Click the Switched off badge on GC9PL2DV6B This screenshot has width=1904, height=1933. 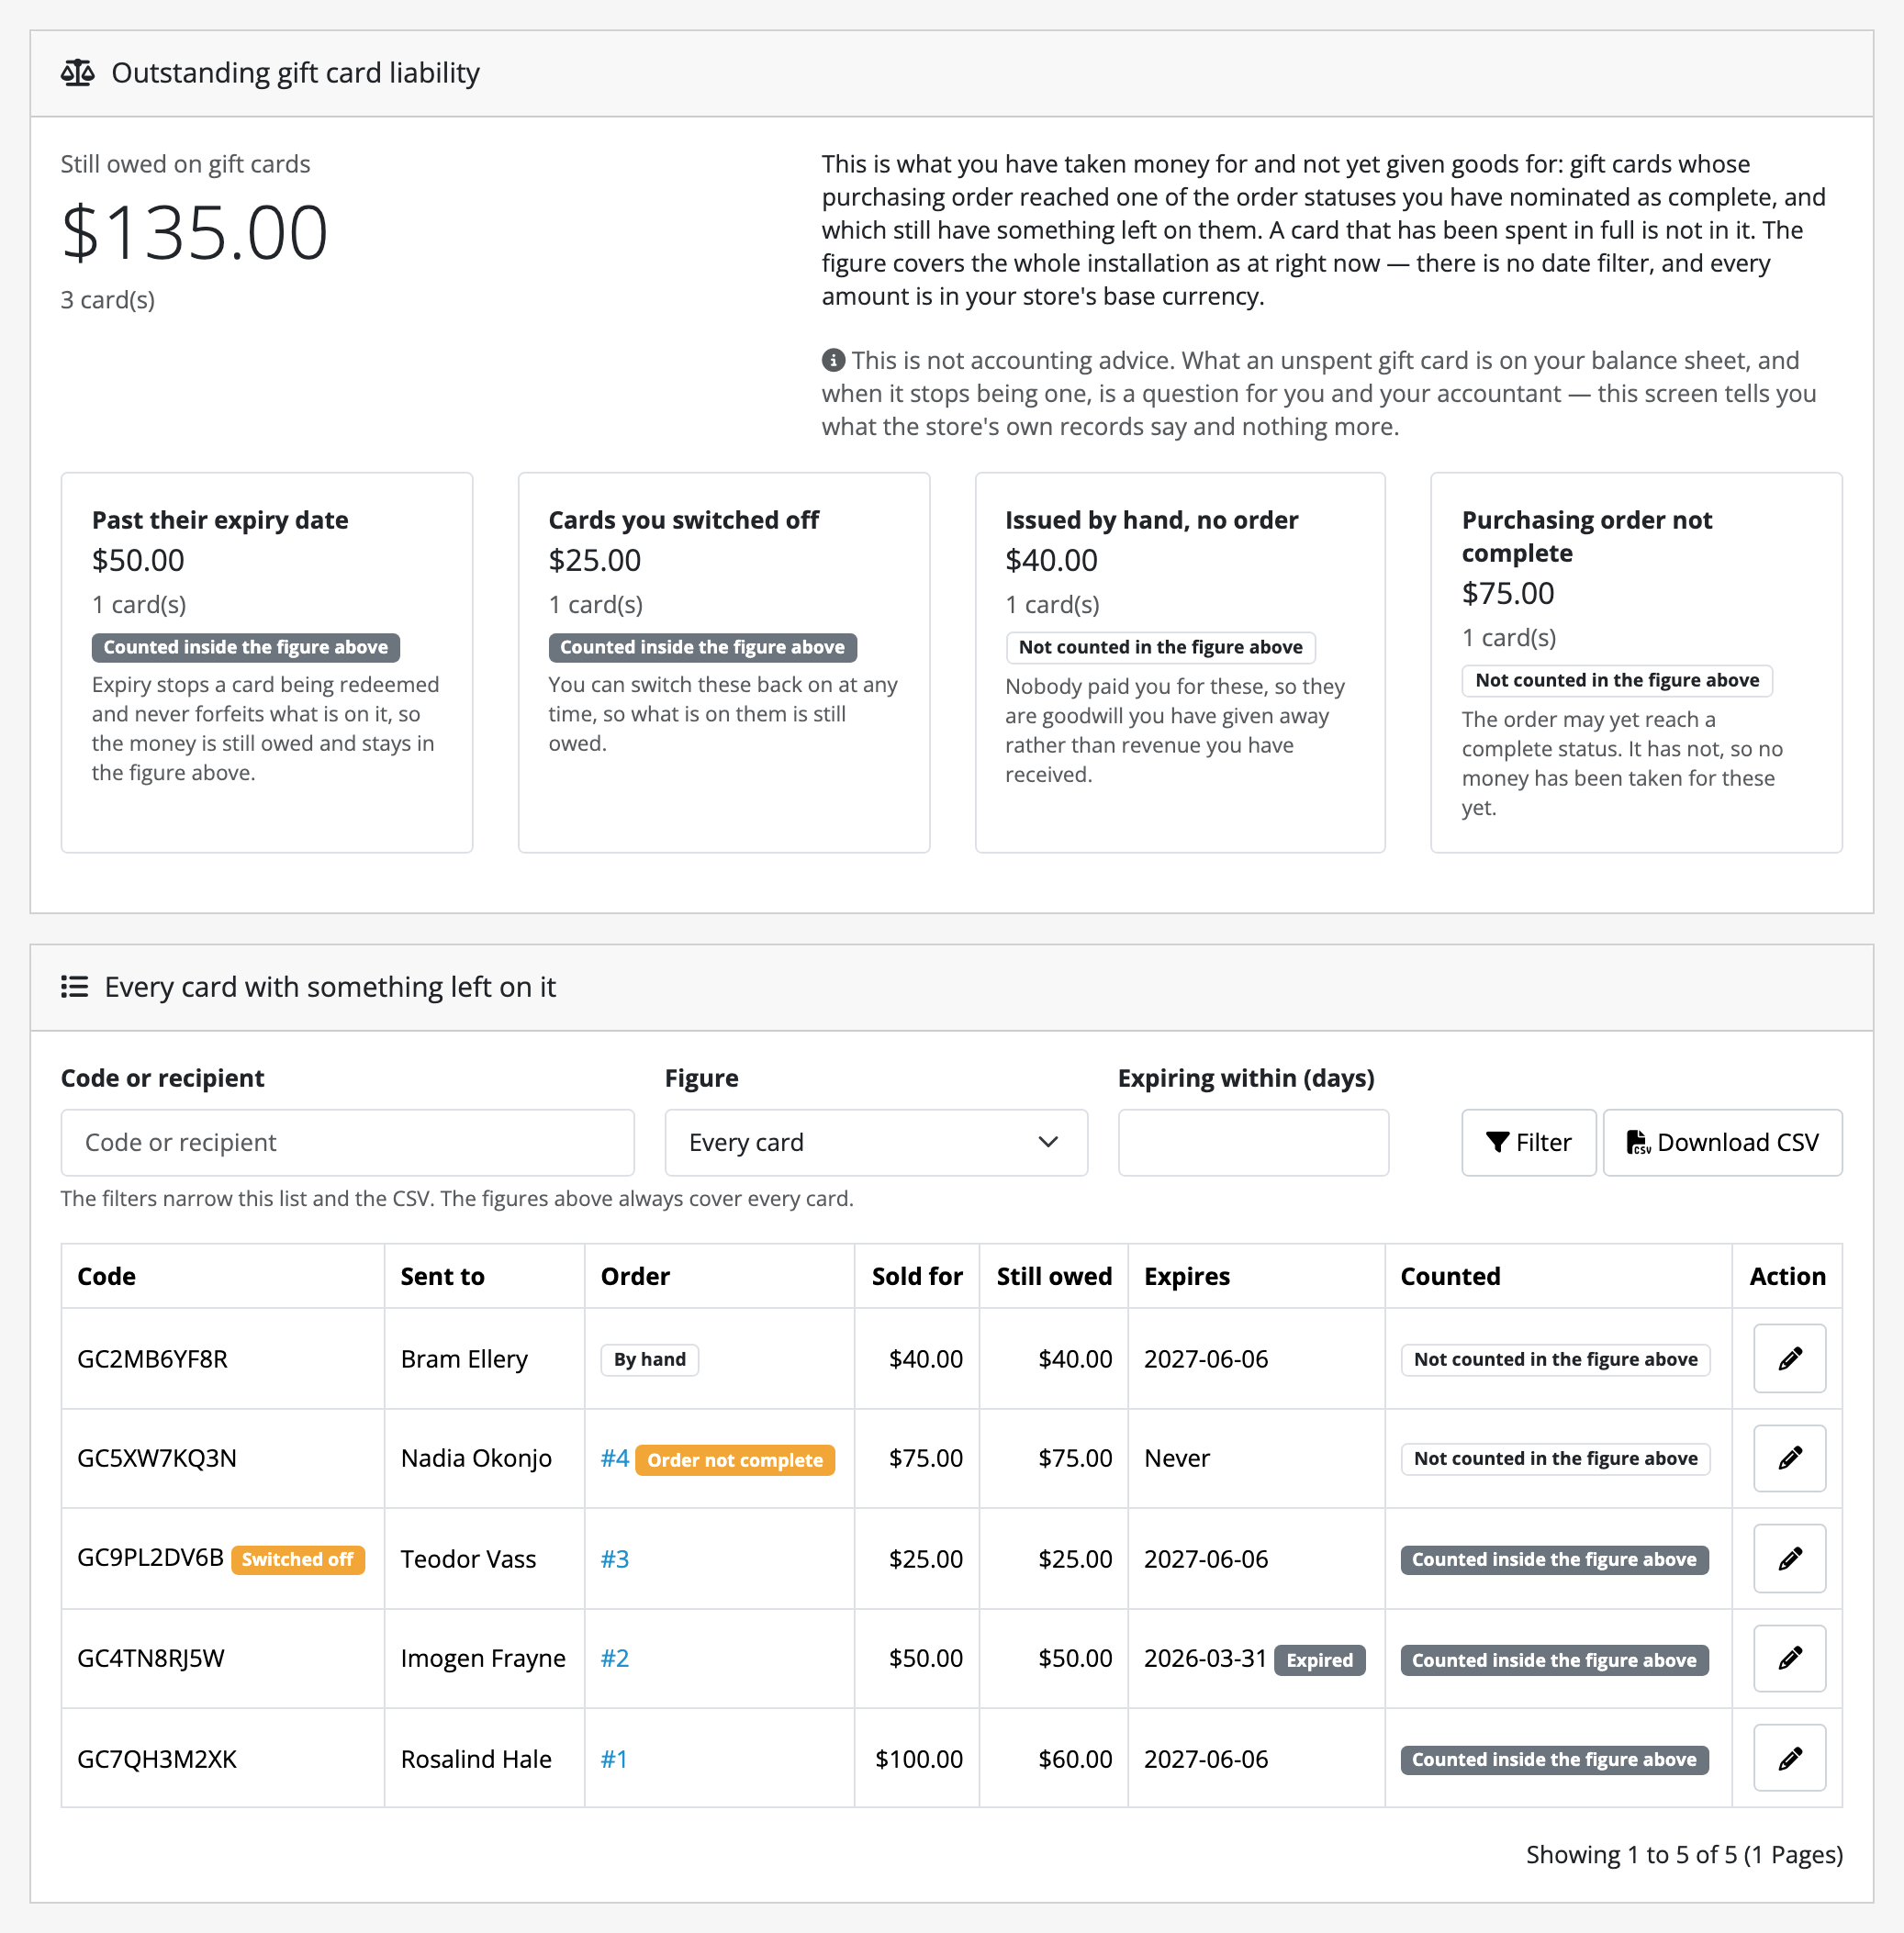click(x=297, y=1559)
